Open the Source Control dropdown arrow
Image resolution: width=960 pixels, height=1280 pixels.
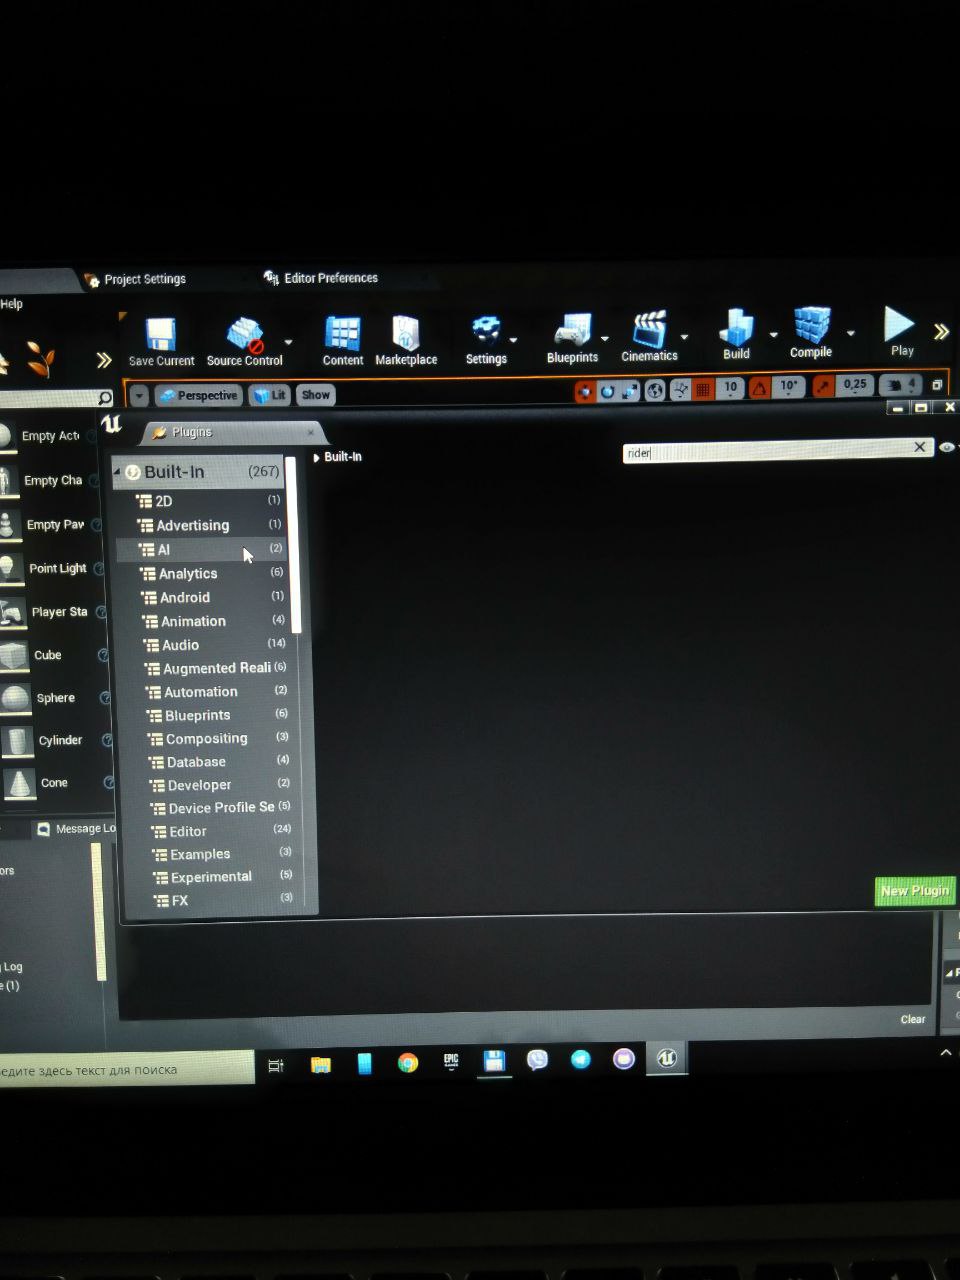click(x=289, y=342)
